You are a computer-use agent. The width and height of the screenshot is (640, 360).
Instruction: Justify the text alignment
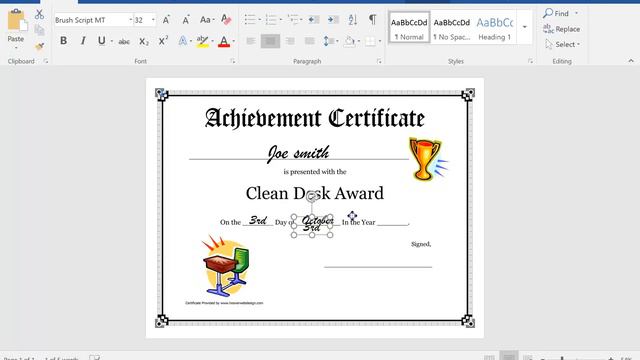pos(310,41)
